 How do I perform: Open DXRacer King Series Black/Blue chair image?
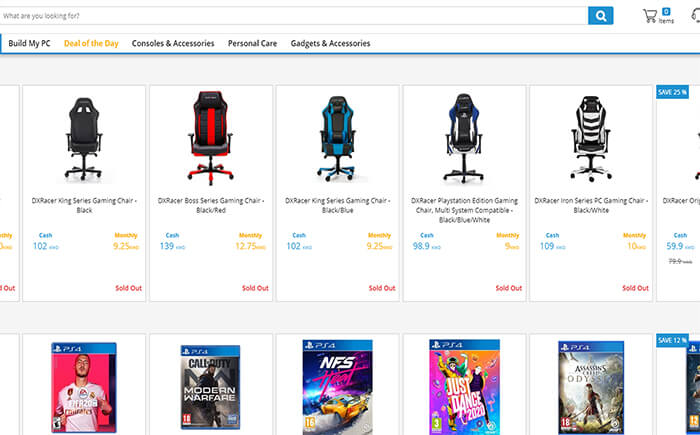coord(338,138)
